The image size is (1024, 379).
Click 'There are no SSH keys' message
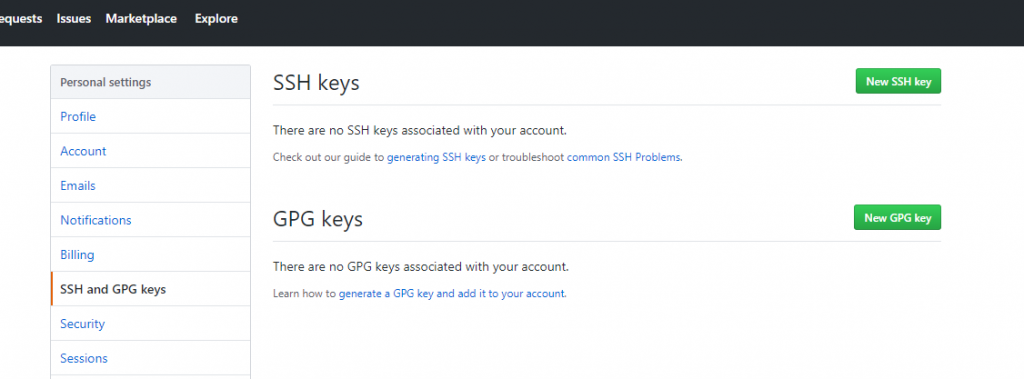click(420, 130)
